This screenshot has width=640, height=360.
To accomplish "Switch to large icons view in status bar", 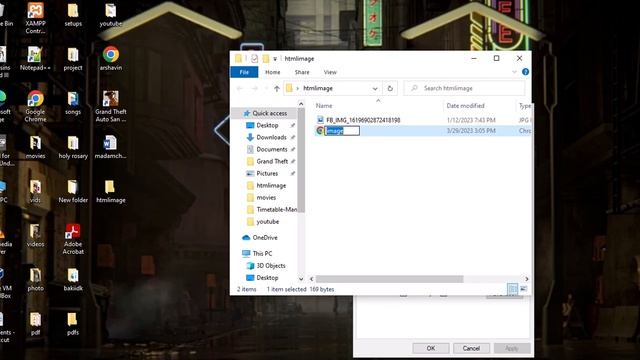I will (x=523, y=289).
